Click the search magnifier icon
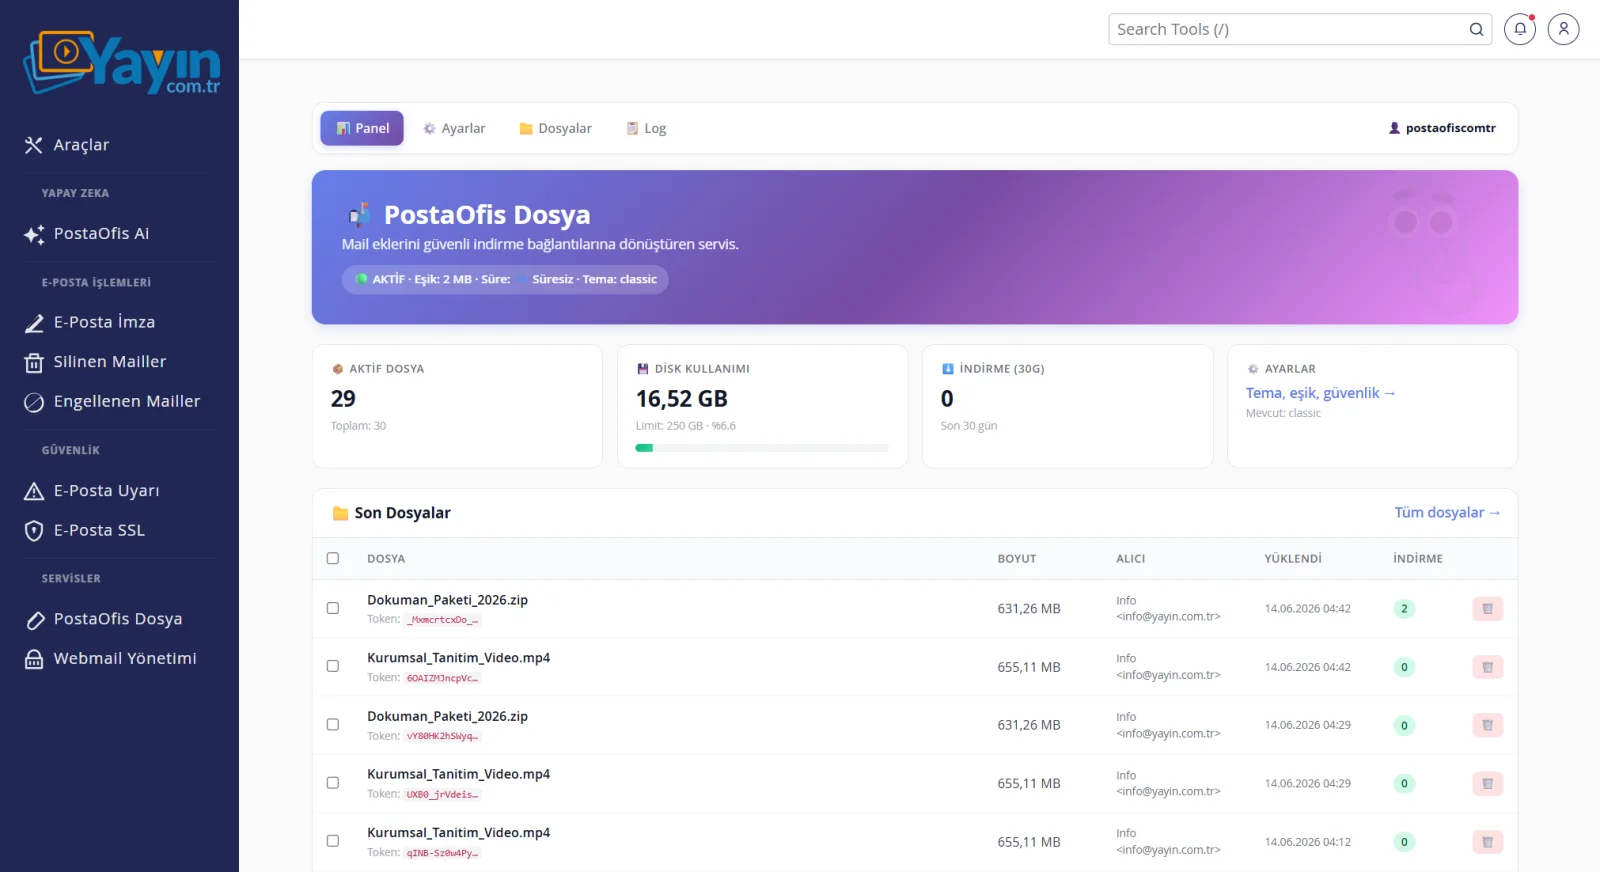The height and width of the screenshot is (872, 1600). tap(1476, 29)
